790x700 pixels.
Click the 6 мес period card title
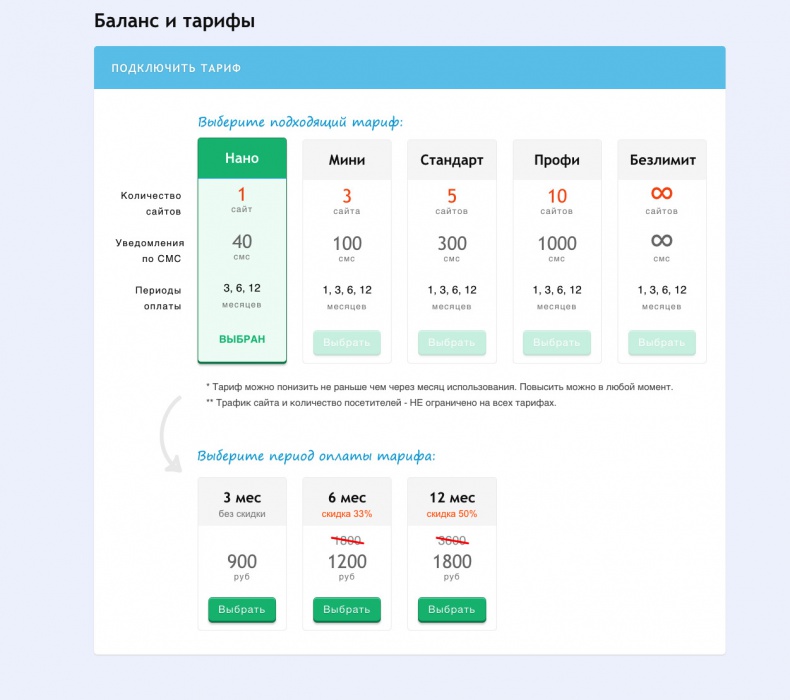347,497
